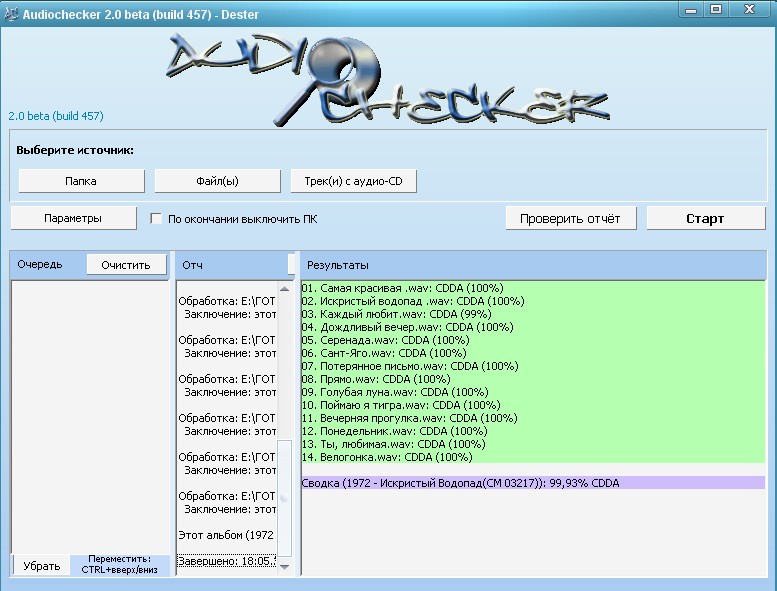Click the log scrollbar down arrow
This screenshot has height=591, width=777.
coord(285,566)
